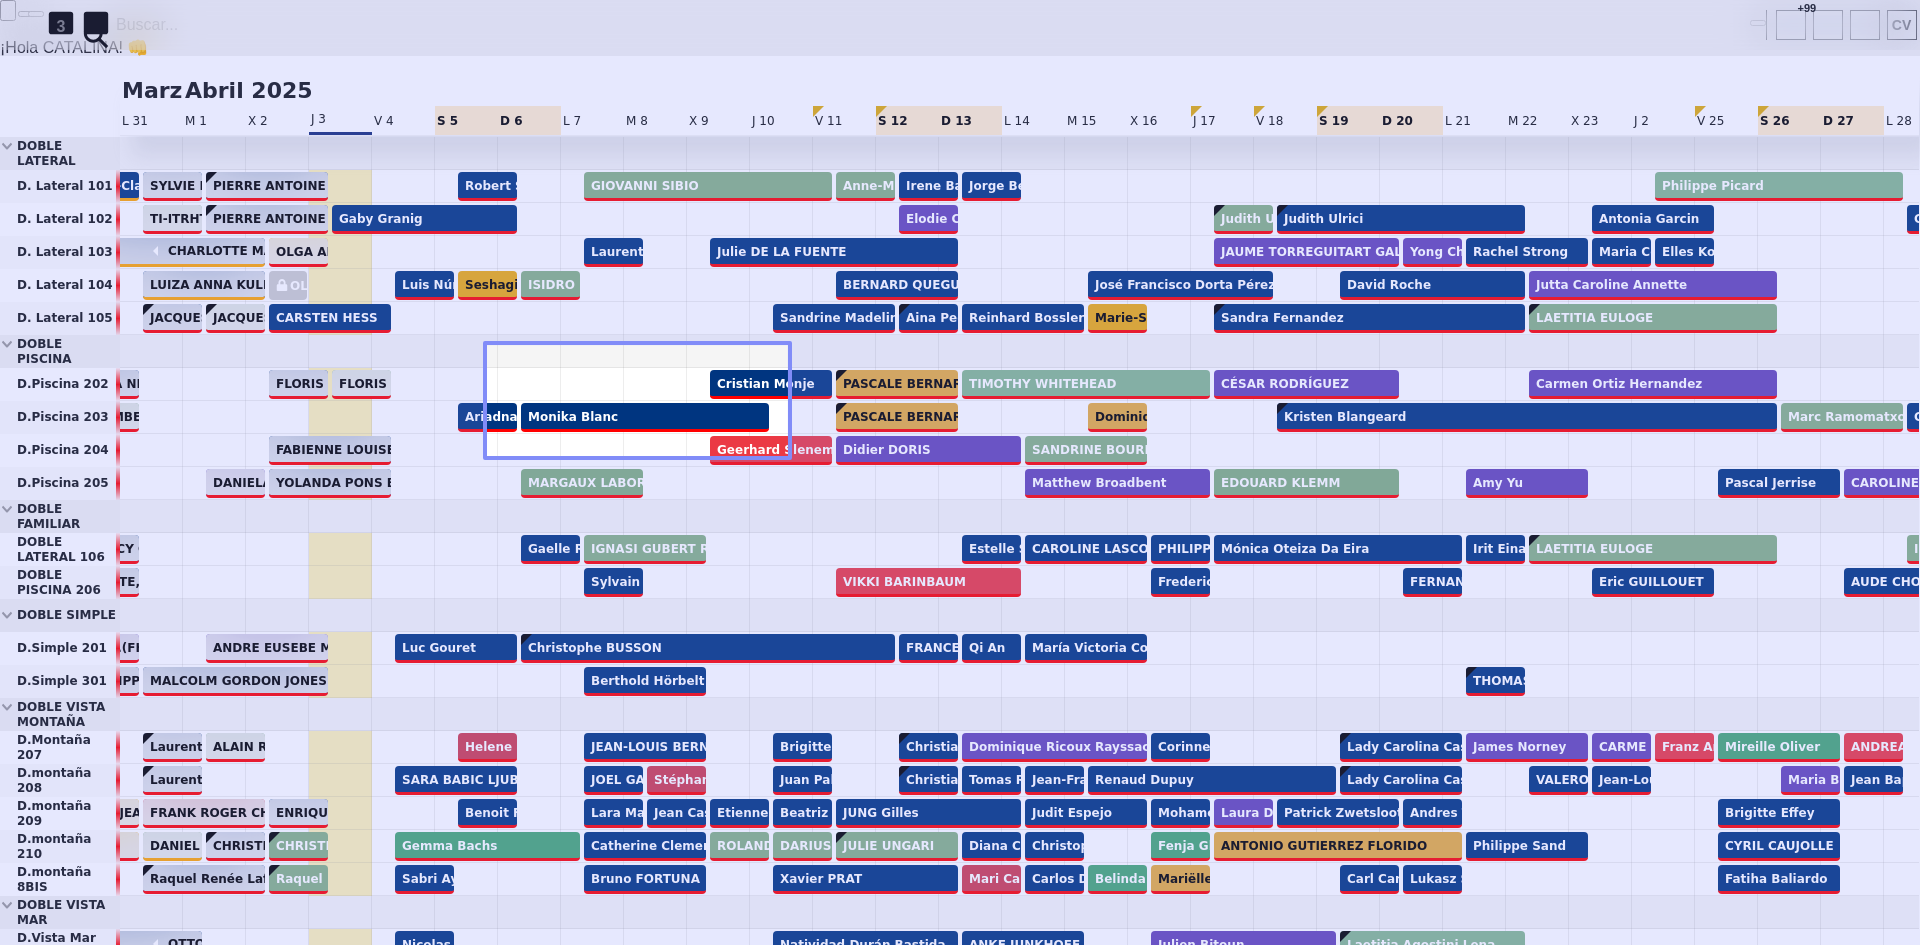Image resolution: width=1920 pixels, height=945 pixels.
Task: Click the dark badge showing number 3
Action: click(61, 25)
